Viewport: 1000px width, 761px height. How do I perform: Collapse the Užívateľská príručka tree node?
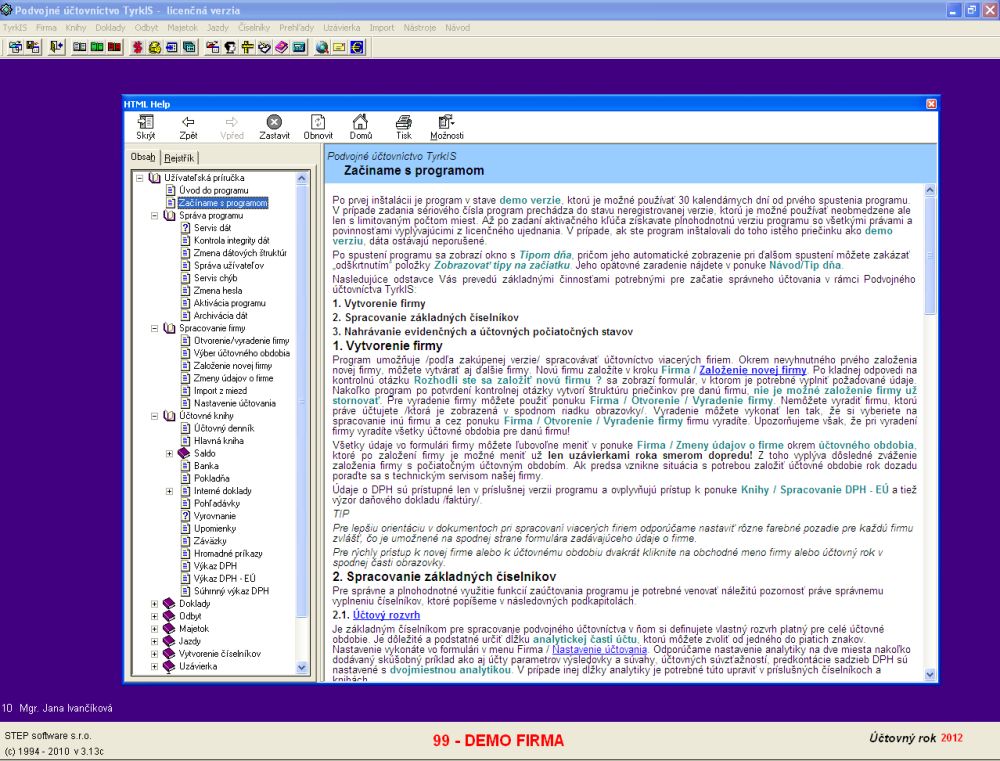click(140, 178)
